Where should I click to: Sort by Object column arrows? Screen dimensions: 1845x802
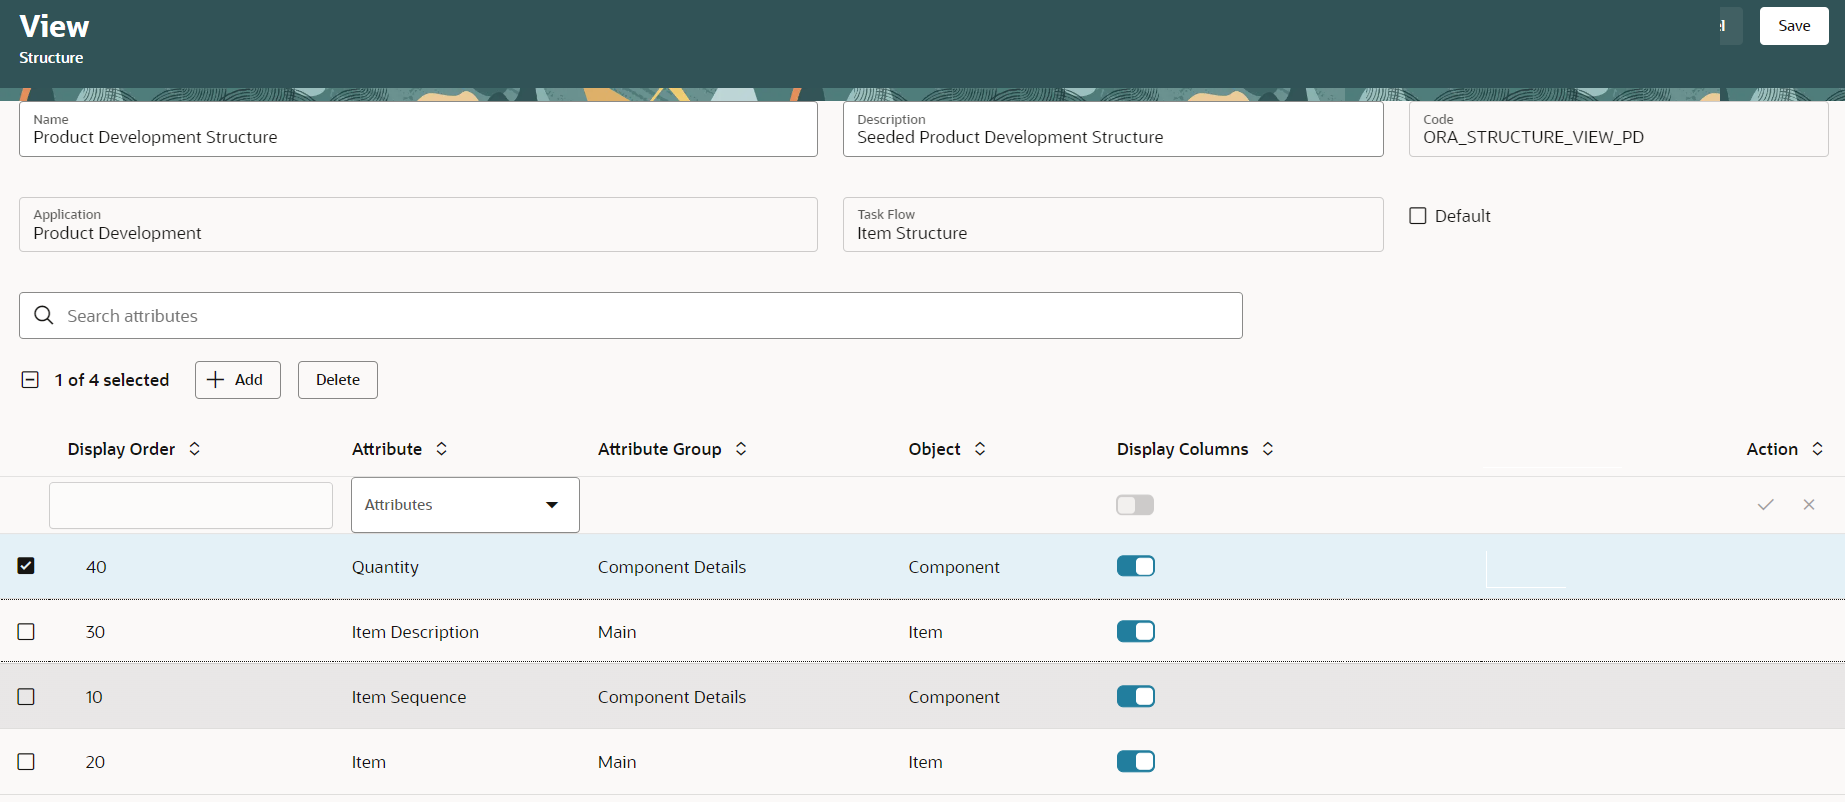pos(980,449)
